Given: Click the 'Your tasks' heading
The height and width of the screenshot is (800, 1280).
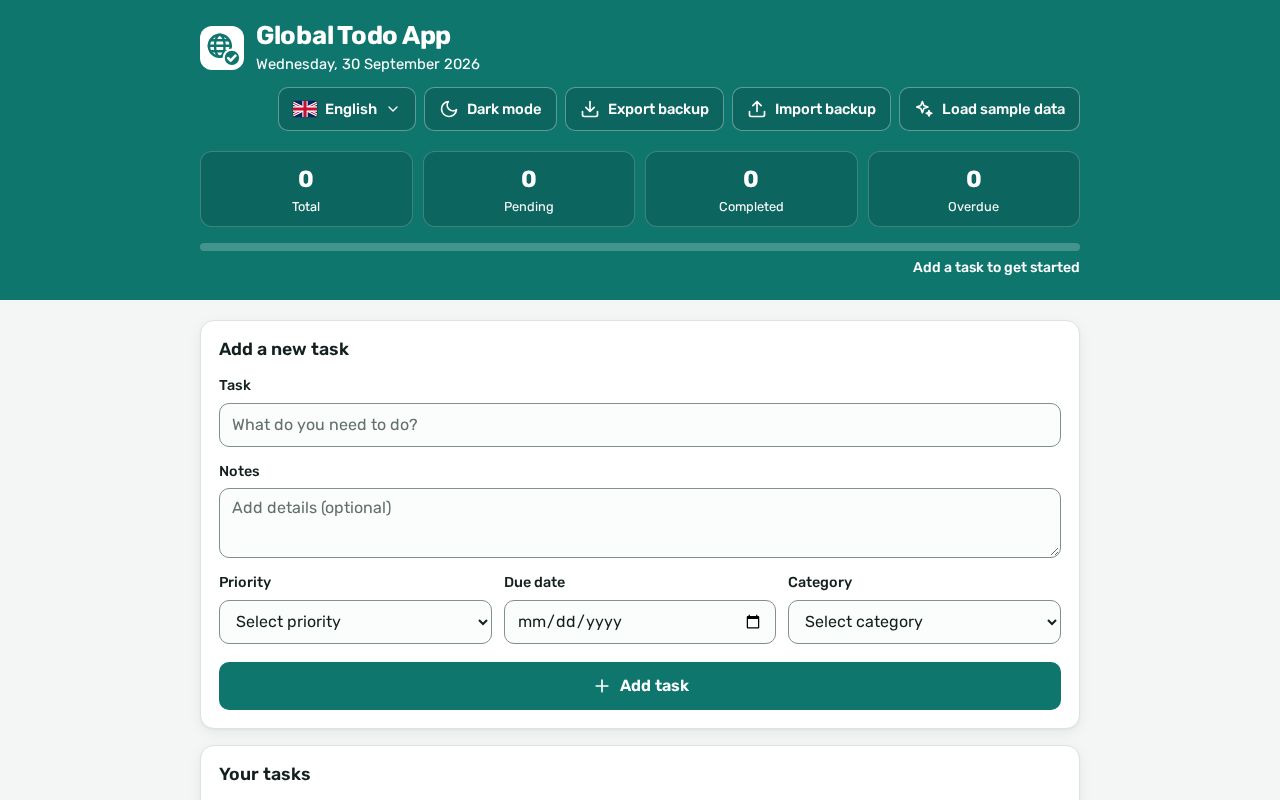Looking at the screenshot, I should click(265, 774).
